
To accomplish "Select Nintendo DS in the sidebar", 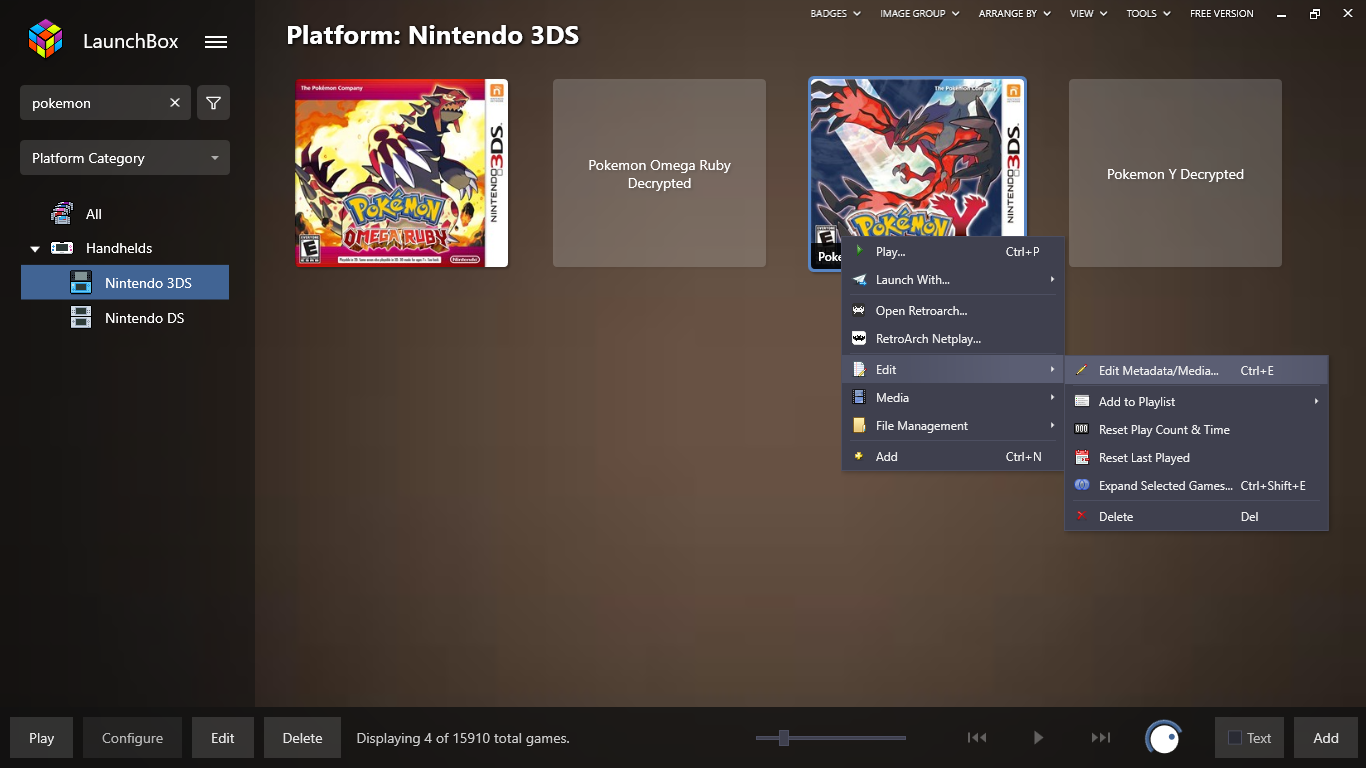I will (x=125, y=318).
